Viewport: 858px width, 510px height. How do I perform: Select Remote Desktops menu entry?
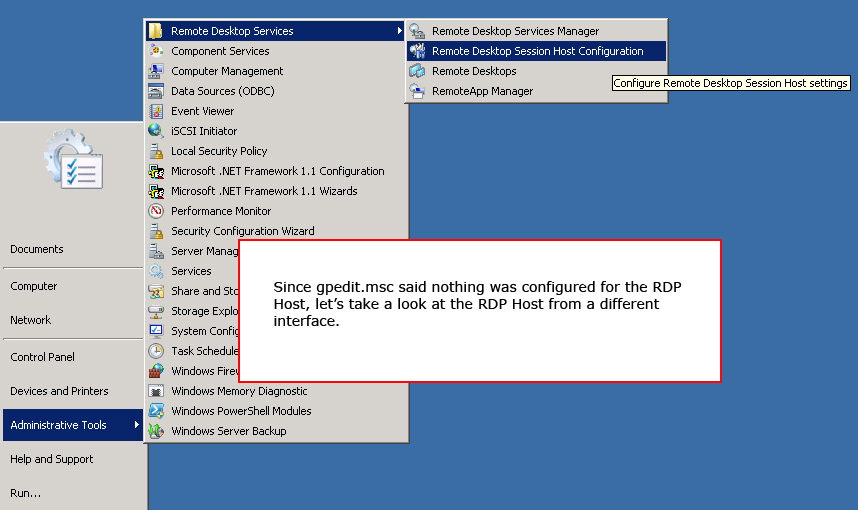click(x=536, y=71)
